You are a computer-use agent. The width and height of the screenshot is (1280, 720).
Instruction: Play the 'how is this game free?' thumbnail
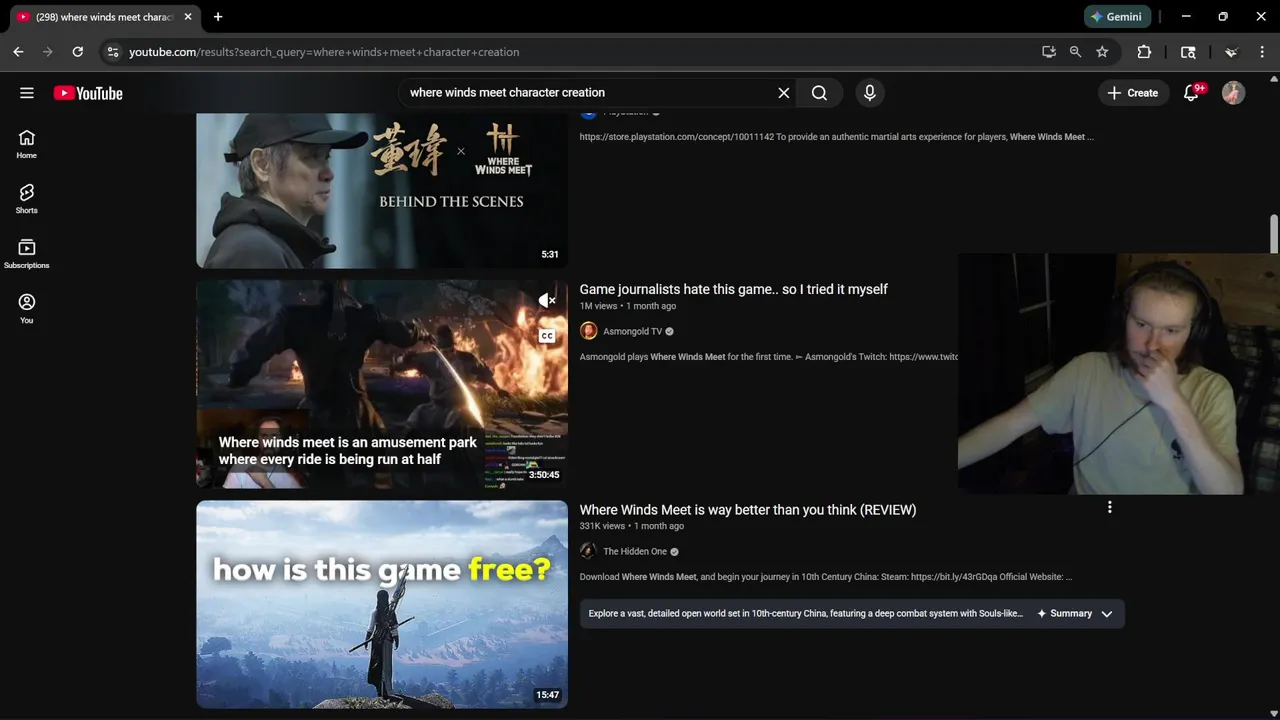point(382,604)
